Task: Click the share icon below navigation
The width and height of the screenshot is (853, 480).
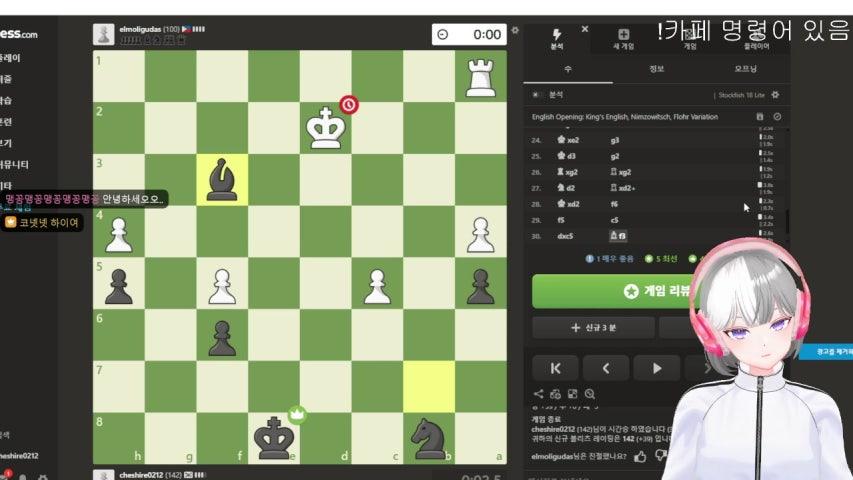Action: coord(539,393)
